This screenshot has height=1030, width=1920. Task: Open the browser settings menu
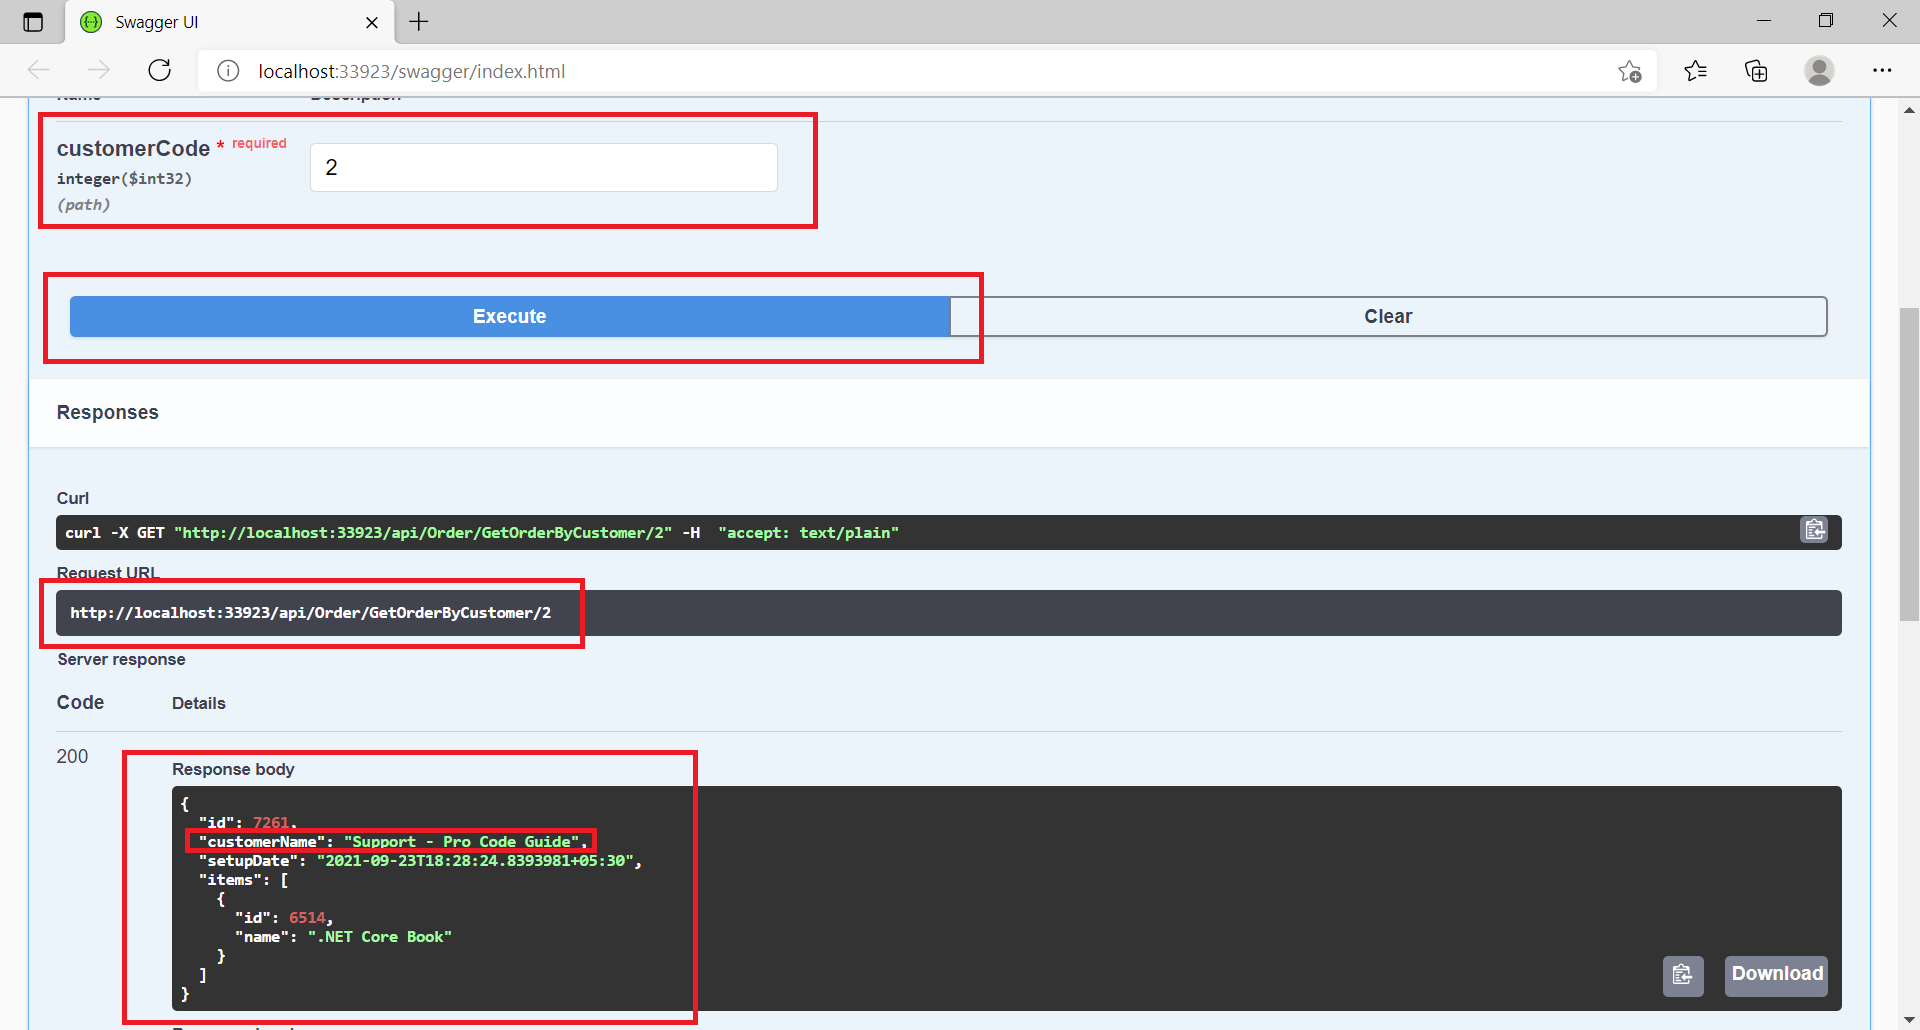click(x=1884, y=70)
